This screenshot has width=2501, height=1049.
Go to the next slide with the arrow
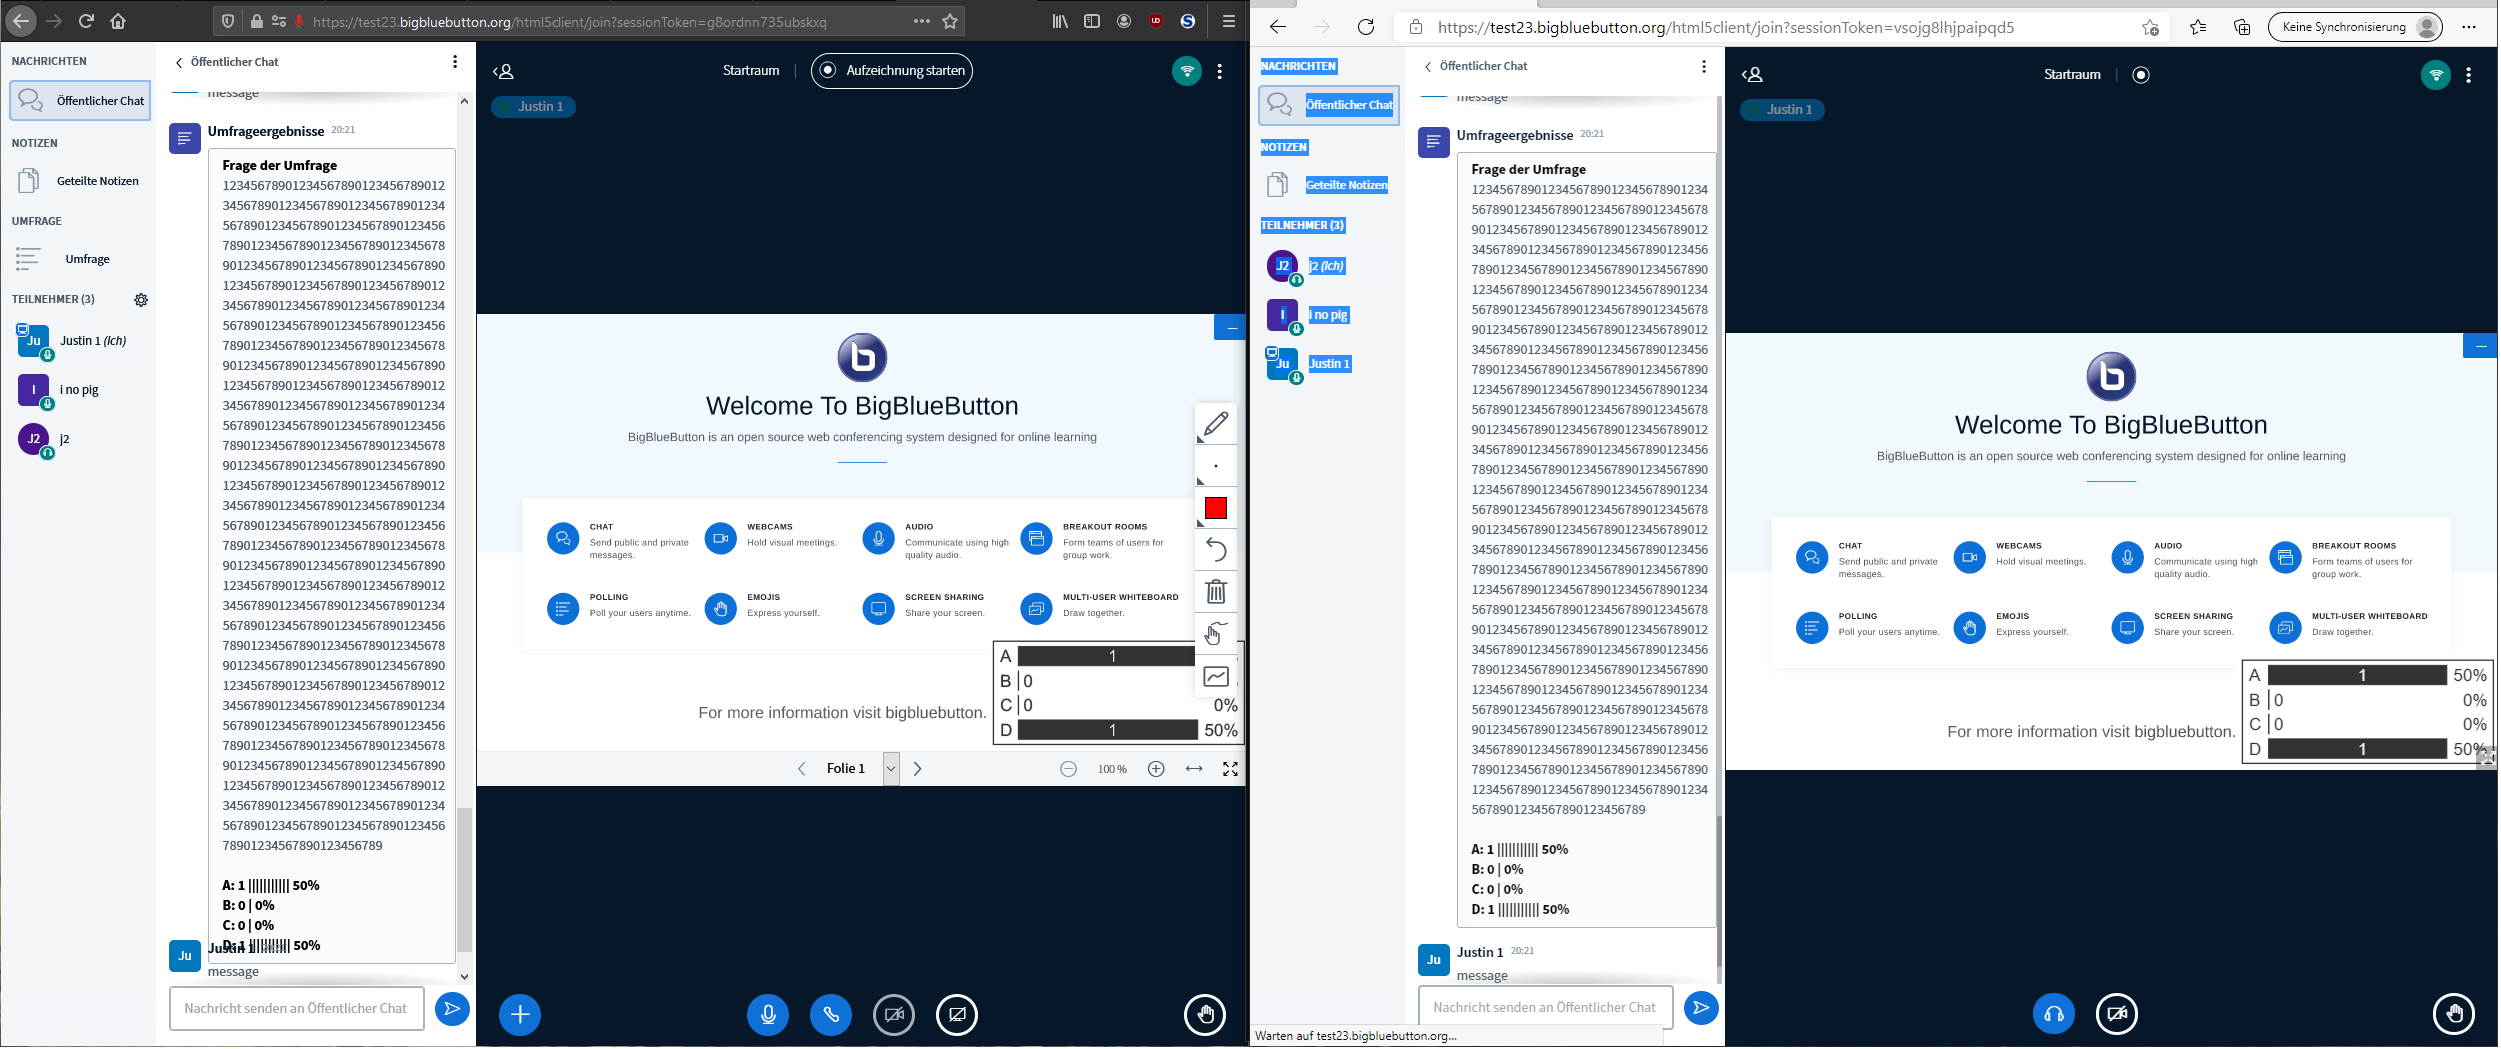coord(917,768)
